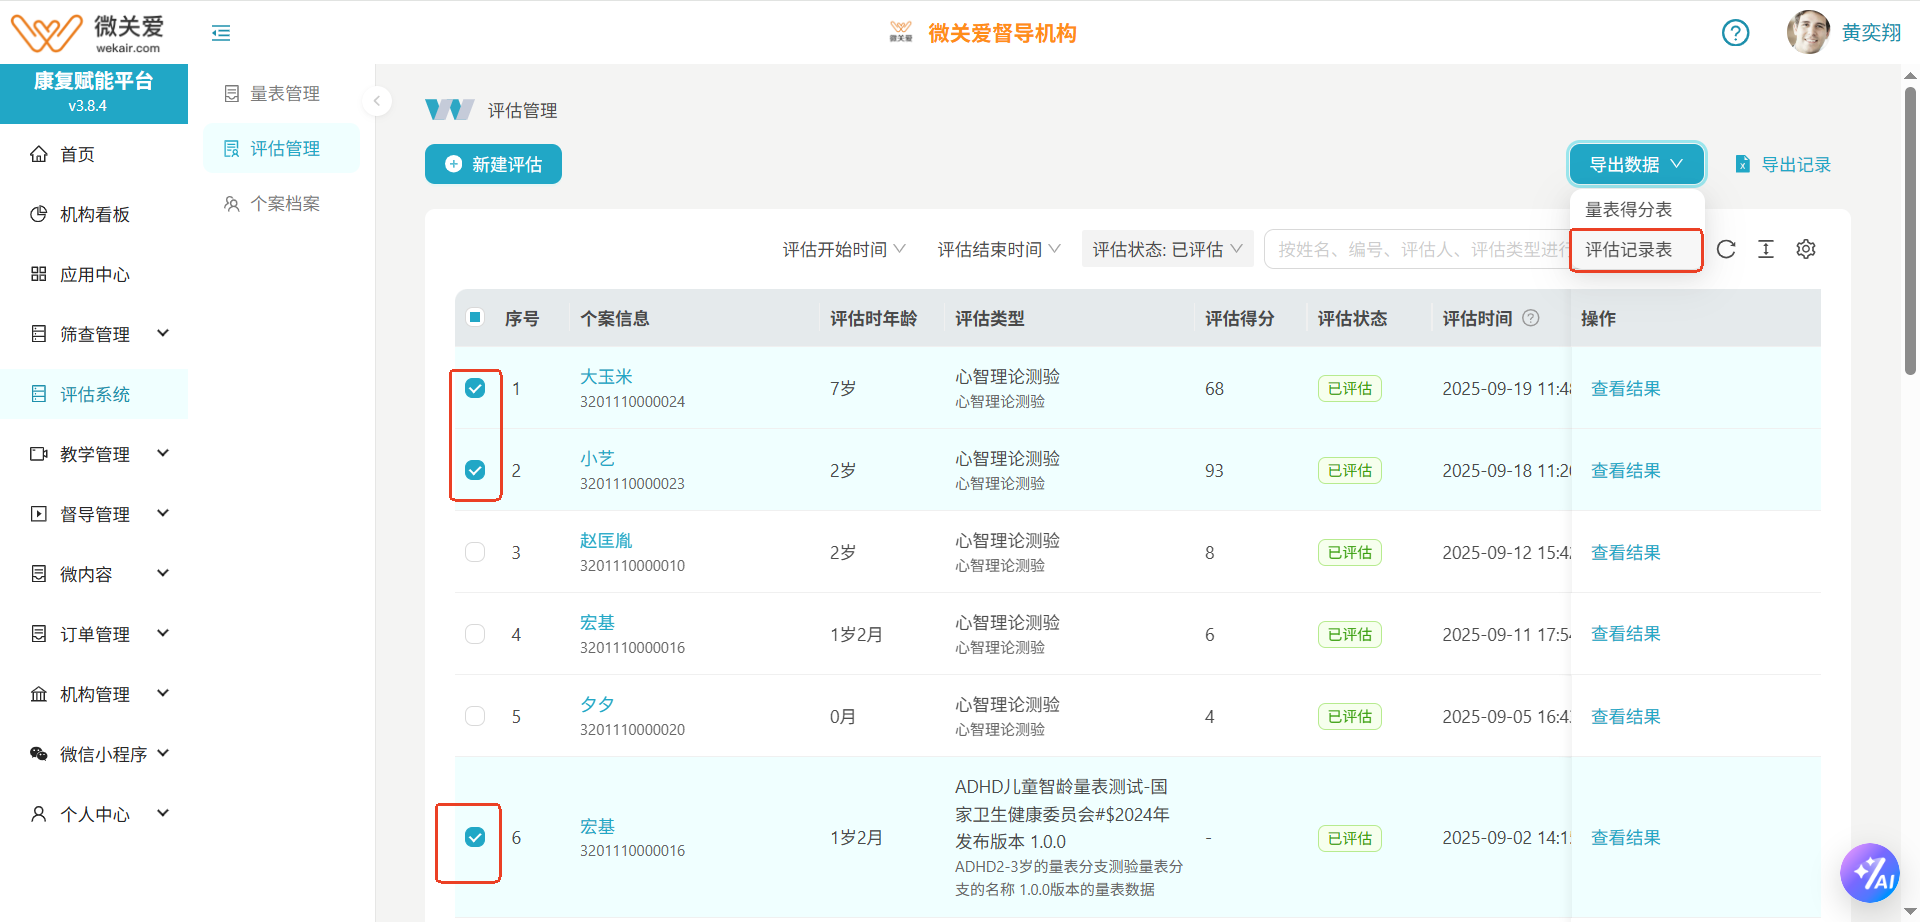The height and width of the screenshot is (922, 1920).
Task: Open 查看结果 link for 小艺
Action: [x=1625, y=470]
